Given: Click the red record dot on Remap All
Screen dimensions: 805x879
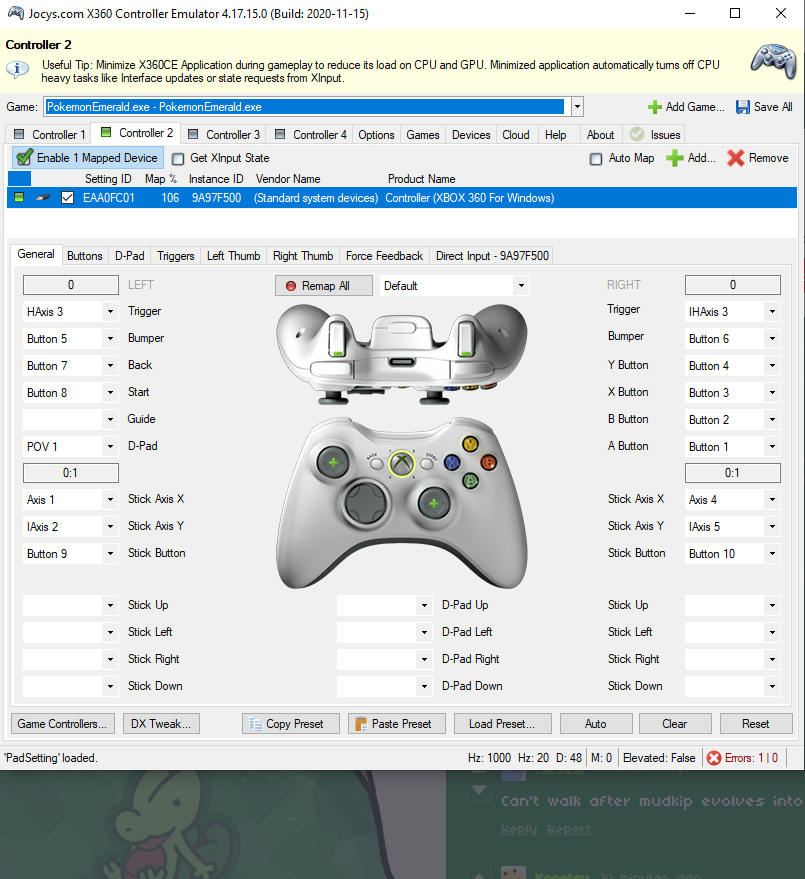Looking at the screenshot, I should pos(290,286).
